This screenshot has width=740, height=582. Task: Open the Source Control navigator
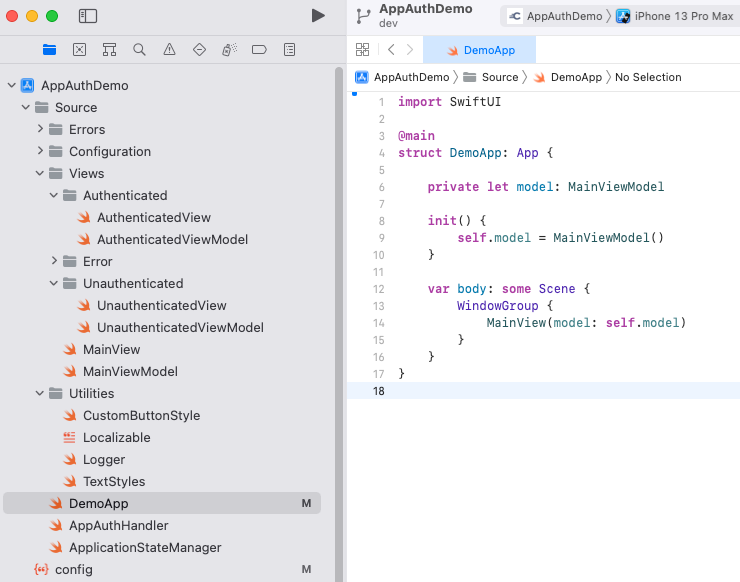(79, 50)
